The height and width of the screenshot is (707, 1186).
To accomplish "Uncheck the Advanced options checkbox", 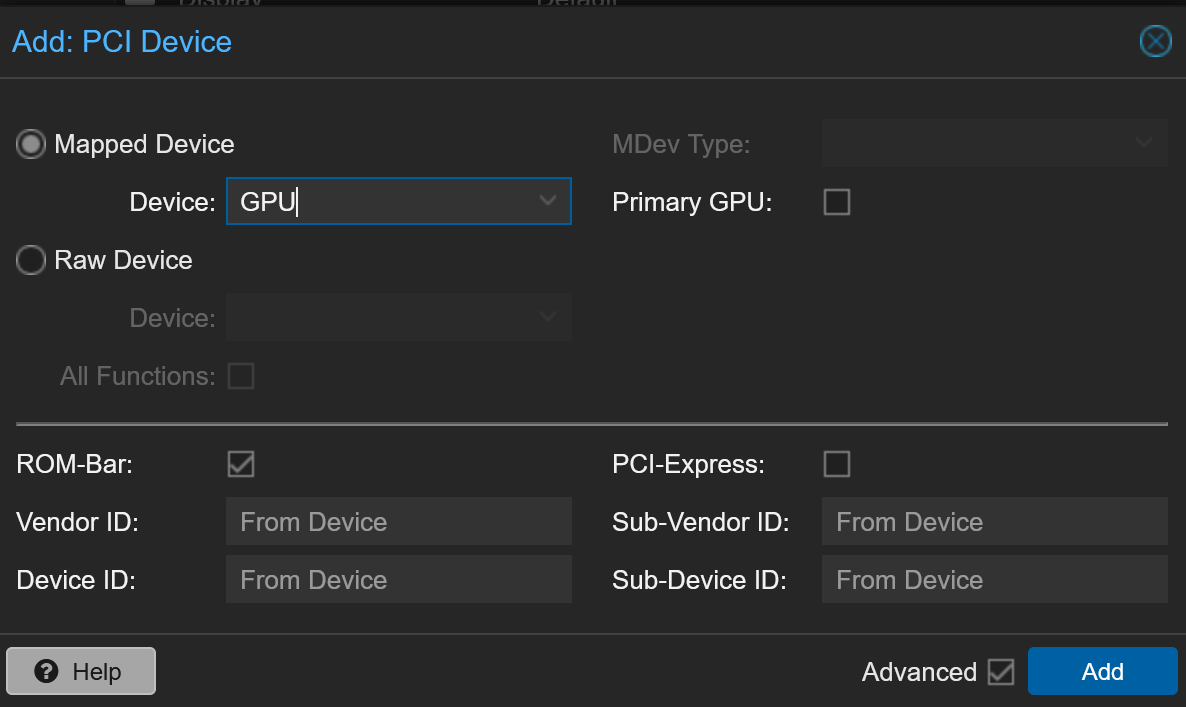I will [x=1000, y=672].
